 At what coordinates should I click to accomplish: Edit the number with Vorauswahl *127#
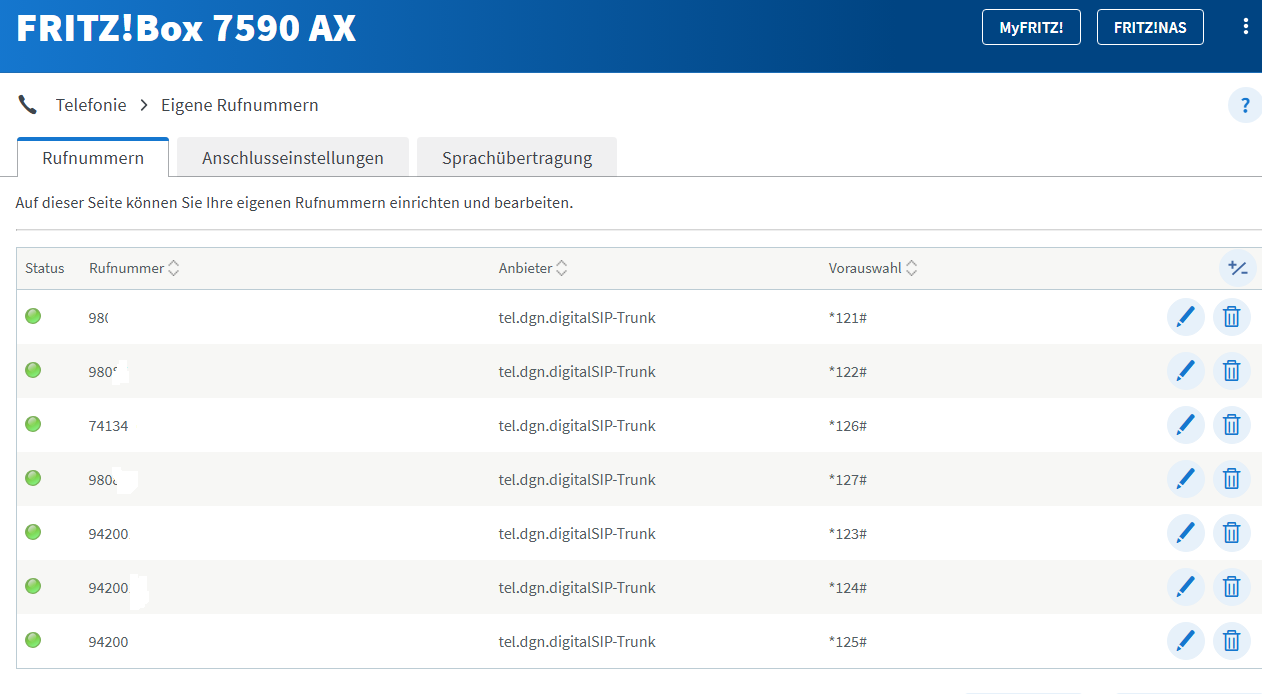click(1186, 479)
